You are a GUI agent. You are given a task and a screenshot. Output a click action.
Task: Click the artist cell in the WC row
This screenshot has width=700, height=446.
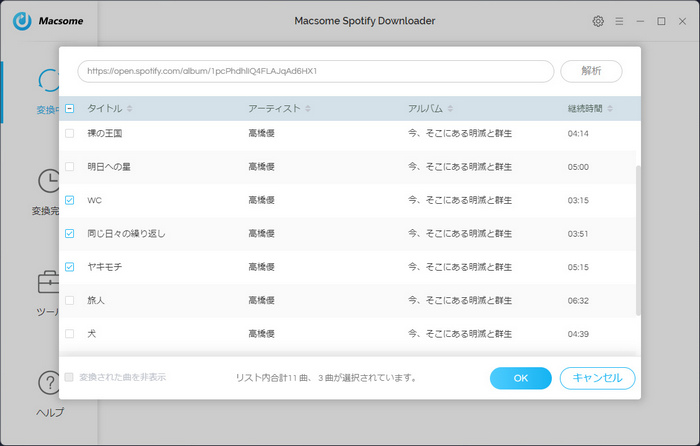click(x=262, y=200)
